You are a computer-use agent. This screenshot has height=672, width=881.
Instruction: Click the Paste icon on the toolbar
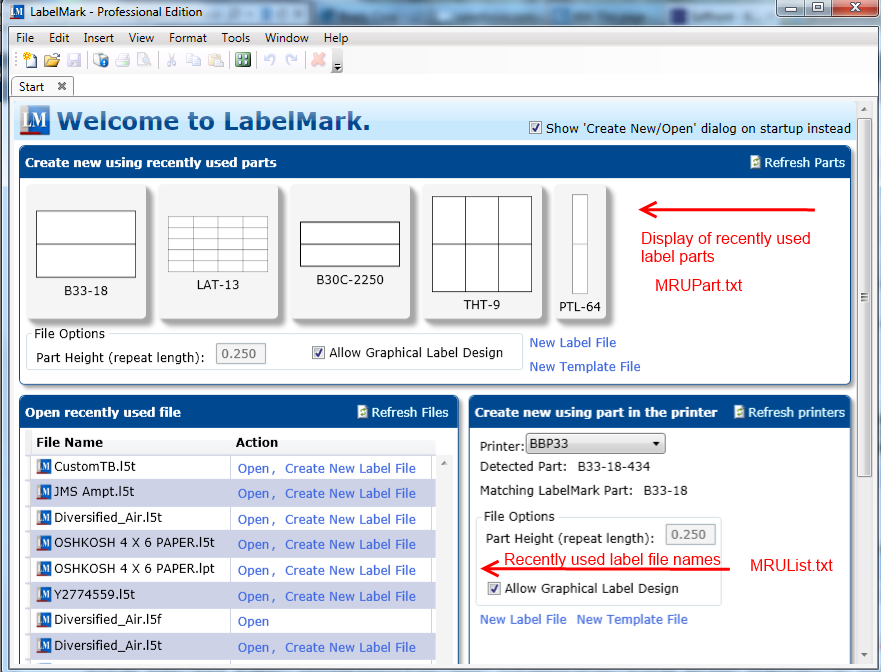[215, 60]
